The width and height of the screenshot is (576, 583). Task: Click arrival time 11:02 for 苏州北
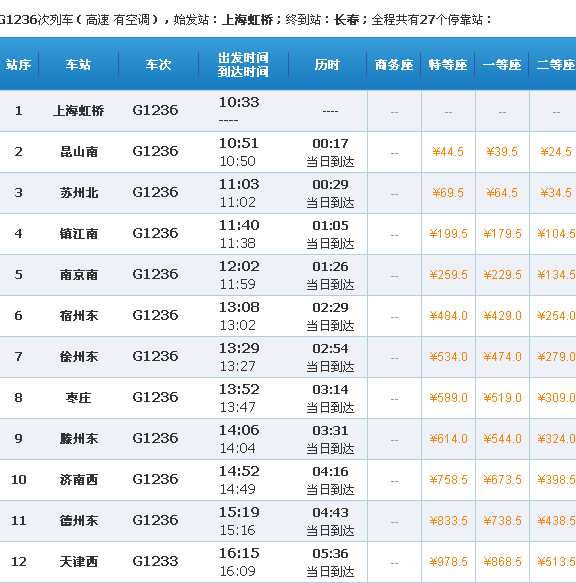tap(238, 202)
